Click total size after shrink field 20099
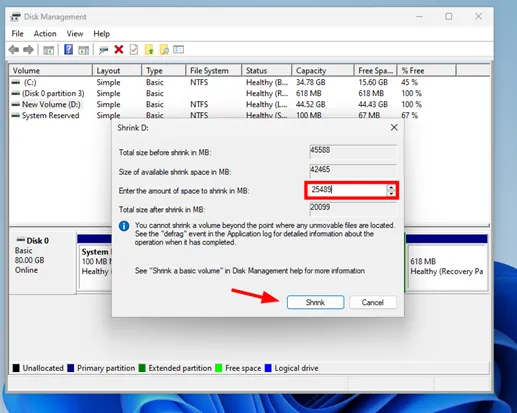This screenshot has width=517, height=413. click(353, 208)
